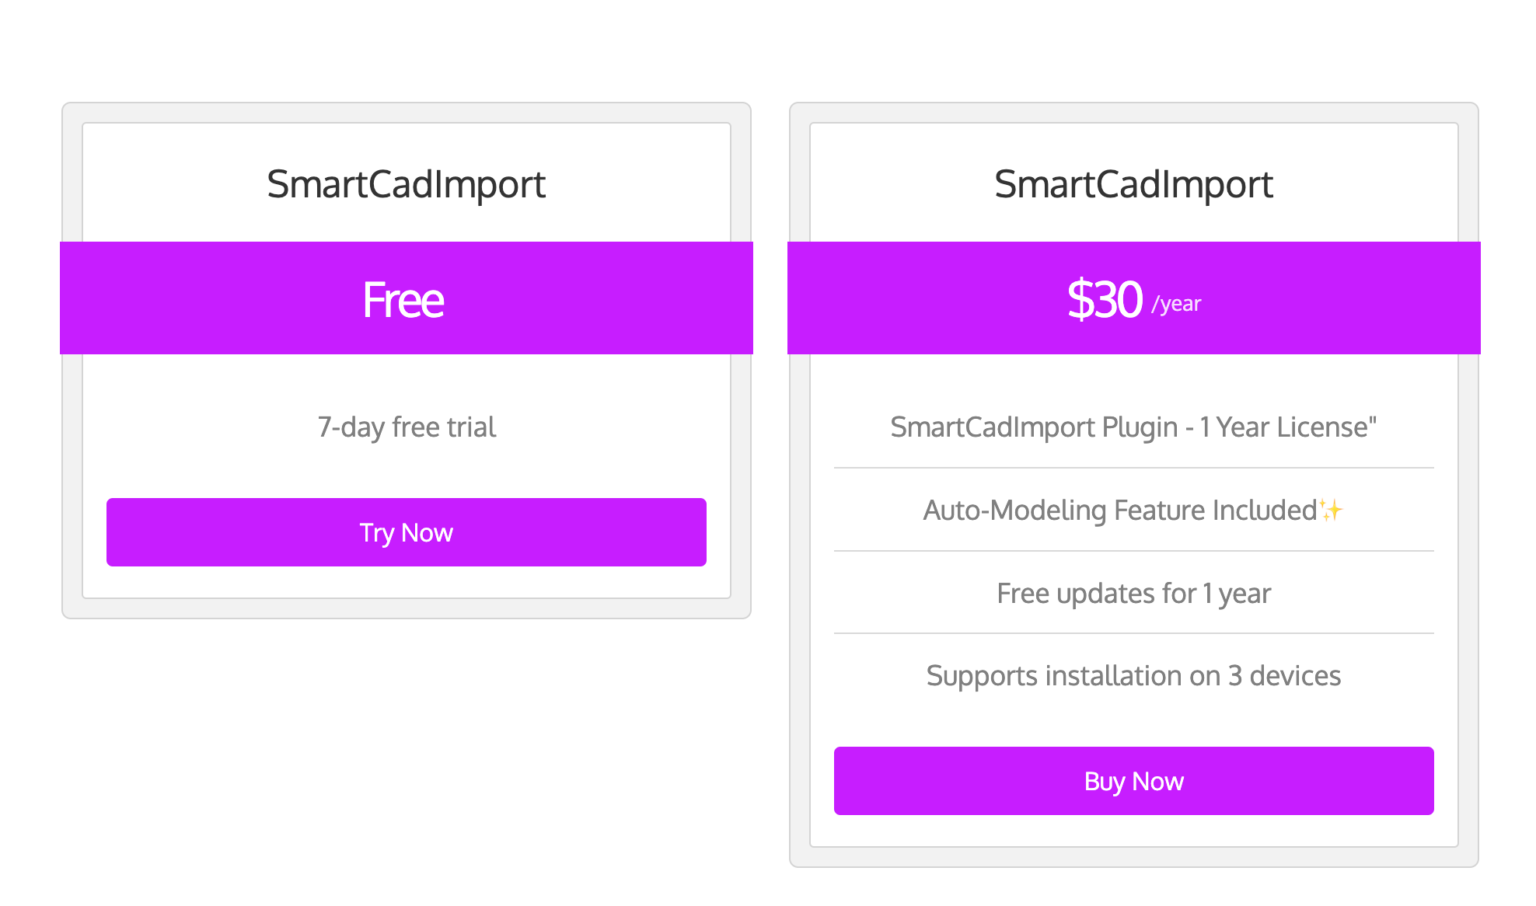Viewport: 1536px width, 906px height.
Task: Click the 7-day free trial text
Action: point(406,428)
